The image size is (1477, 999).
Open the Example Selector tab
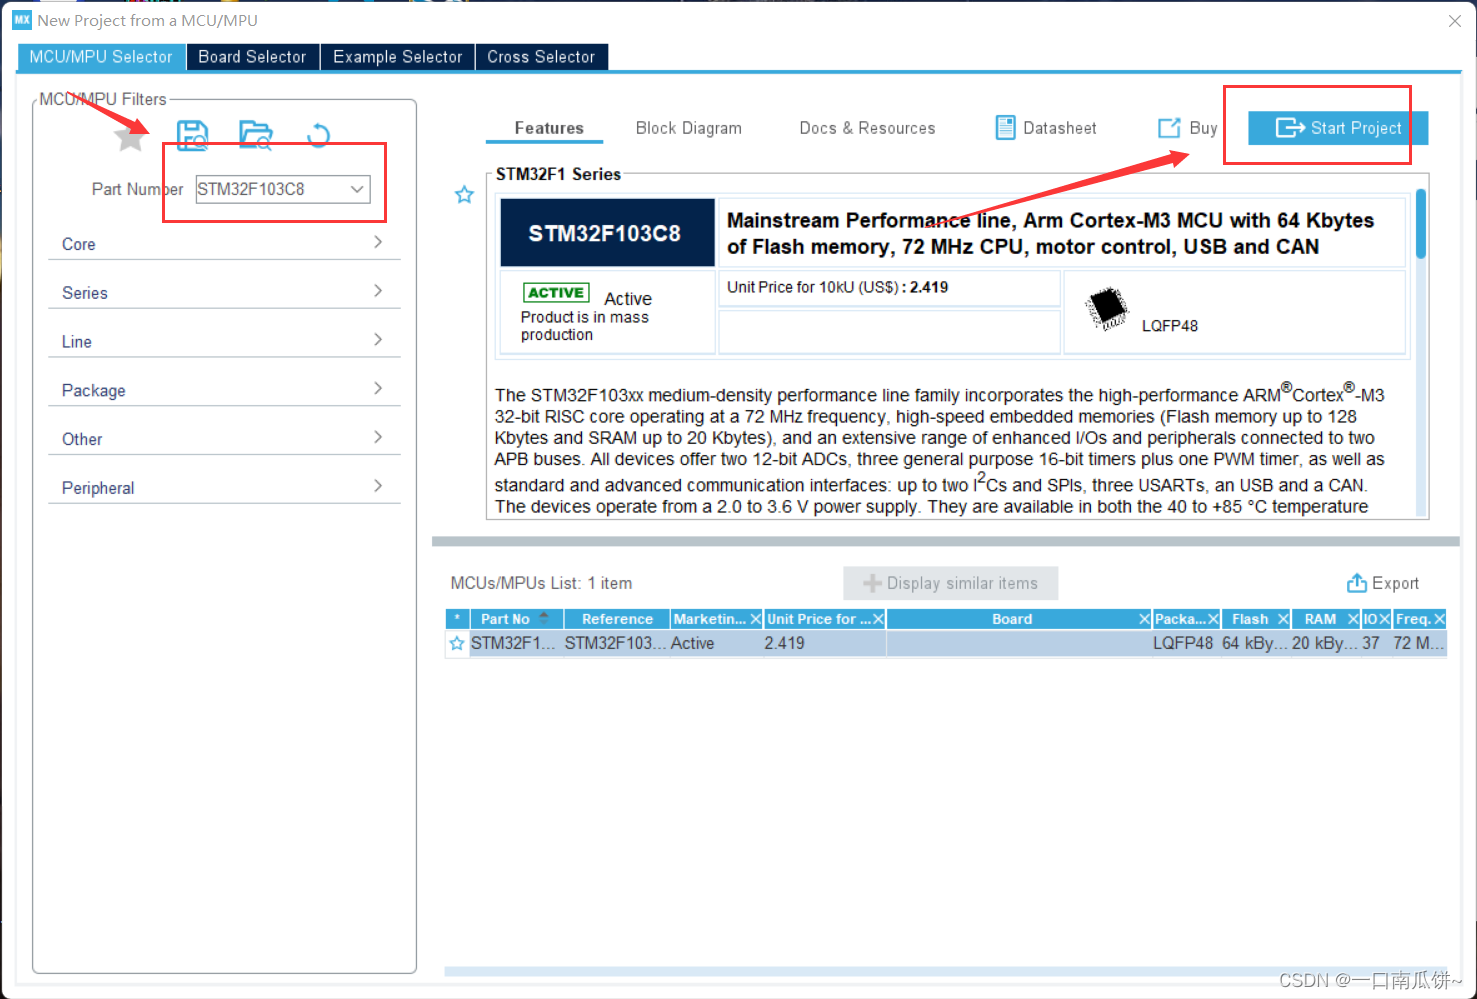coord(397,57)
